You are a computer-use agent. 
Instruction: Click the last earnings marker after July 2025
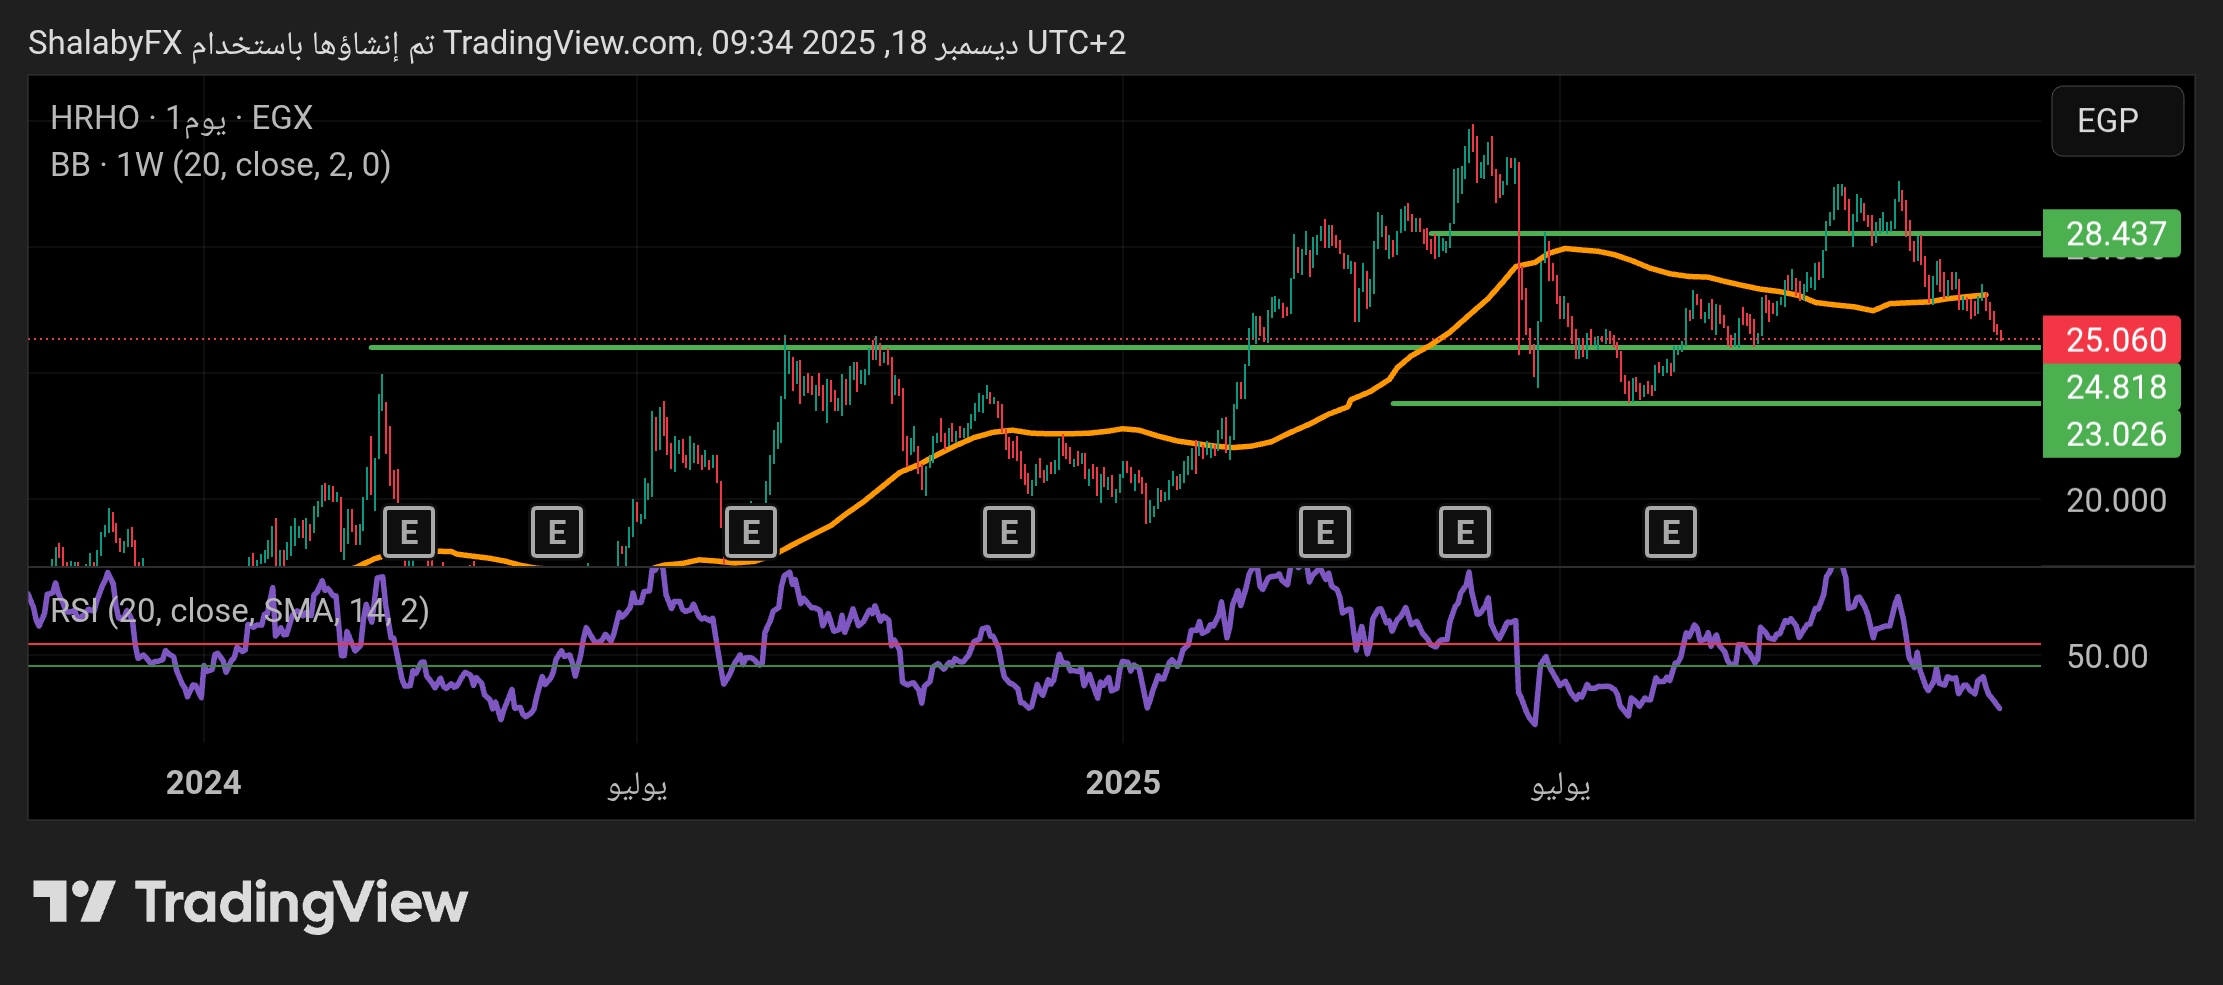(x=1671, y=533)
